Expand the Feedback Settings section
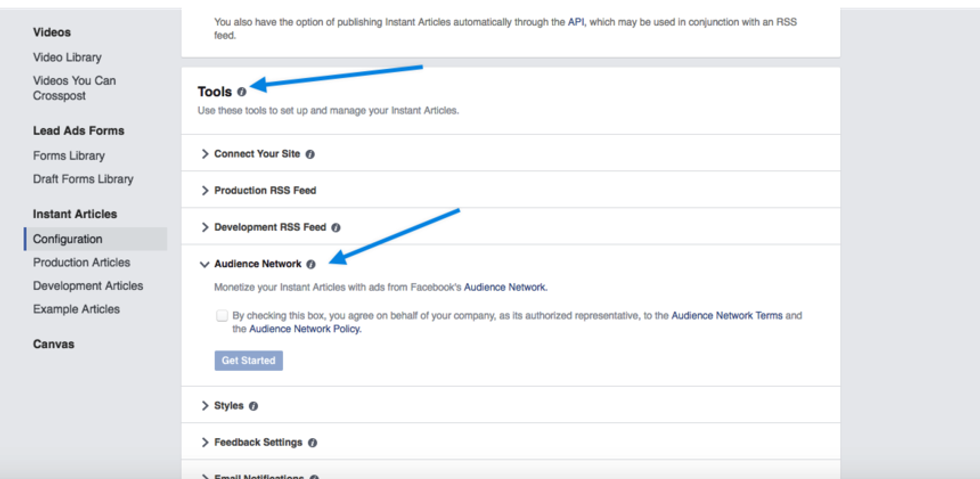 pyautogui.click(x=258, y=442)
